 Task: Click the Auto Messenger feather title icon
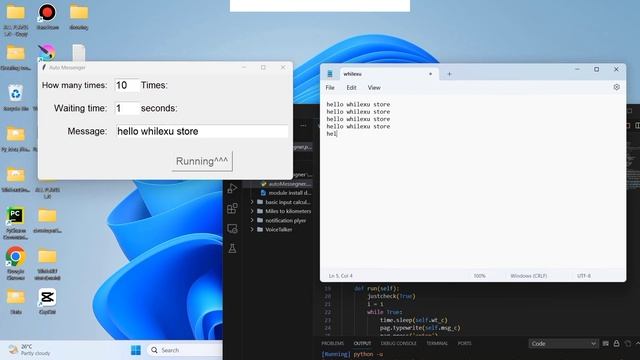(44, 67)
